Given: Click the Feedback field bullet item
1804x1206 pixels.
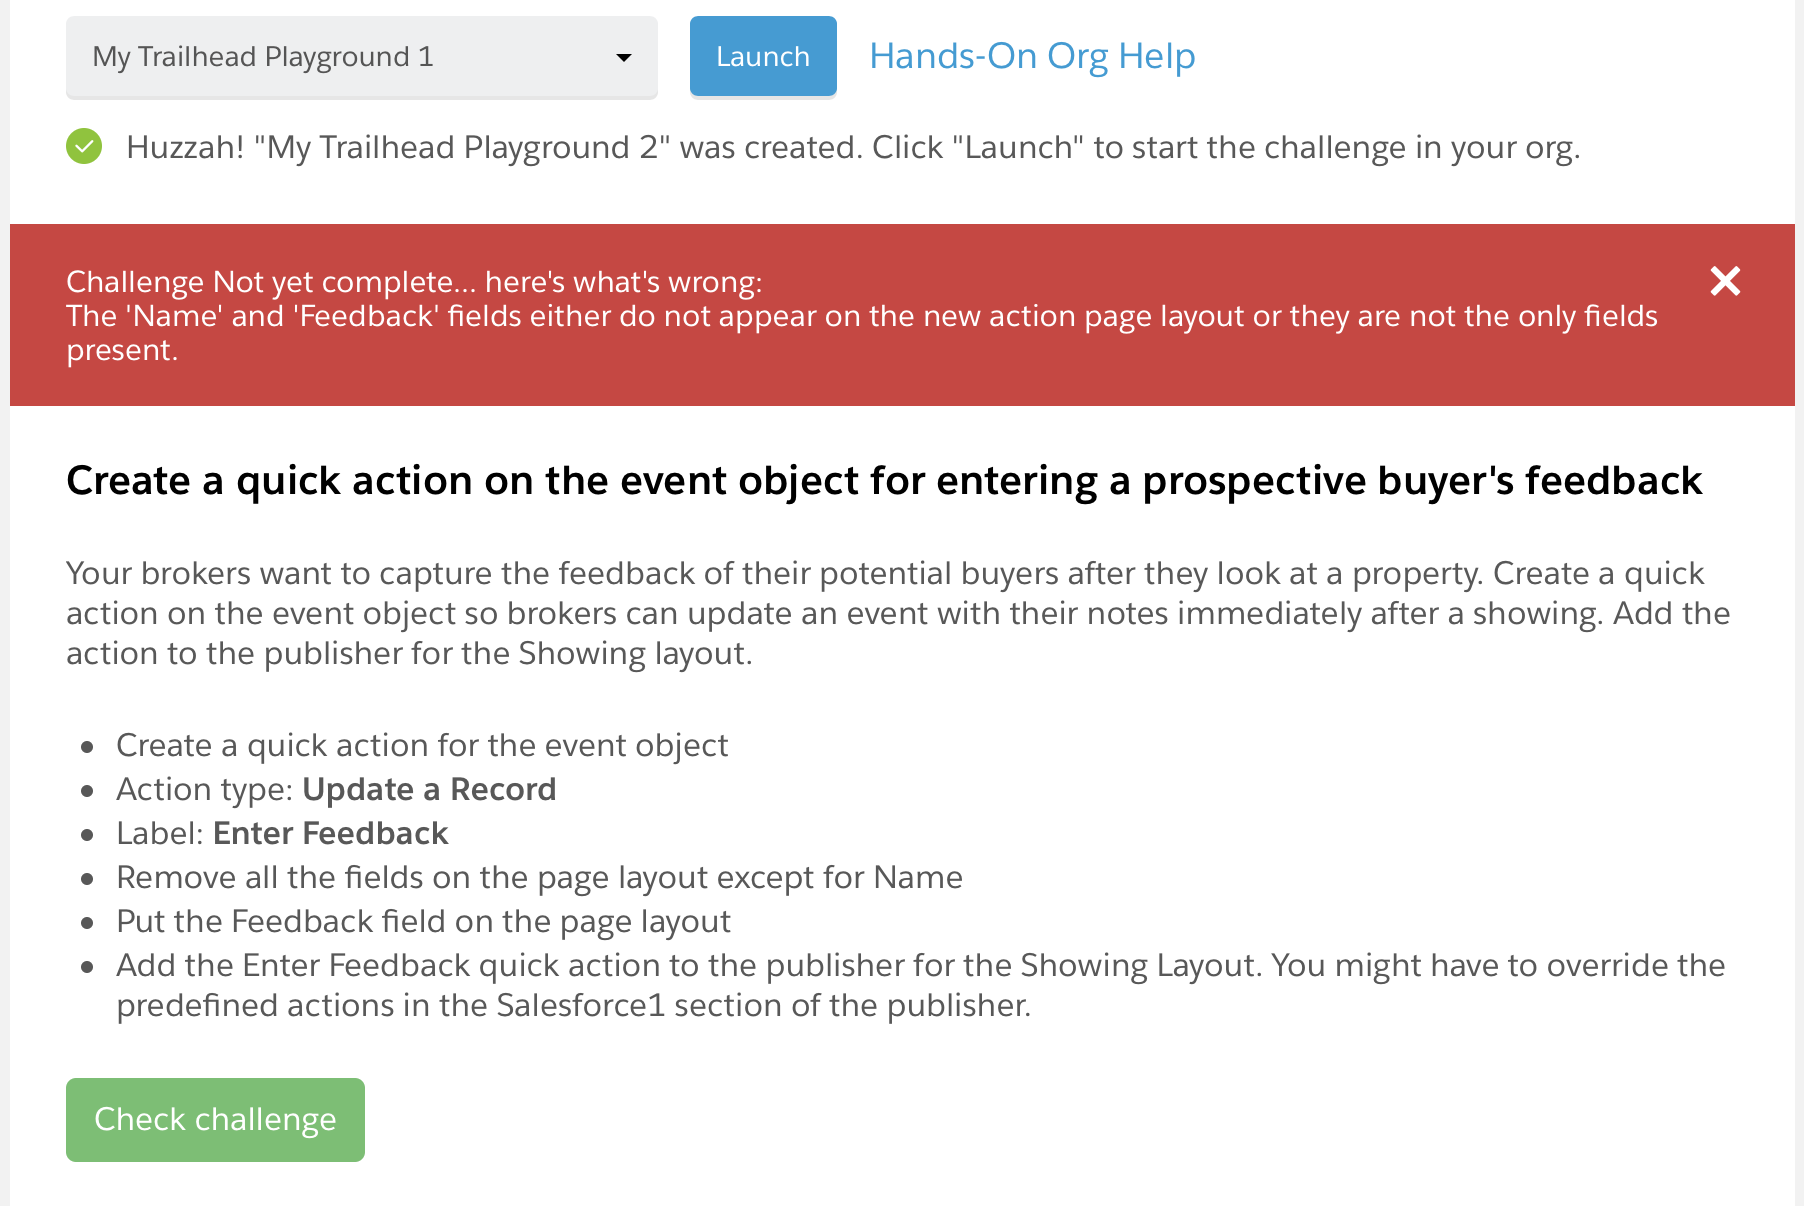Looking at the screenshot, I should [x=423, y=921].
